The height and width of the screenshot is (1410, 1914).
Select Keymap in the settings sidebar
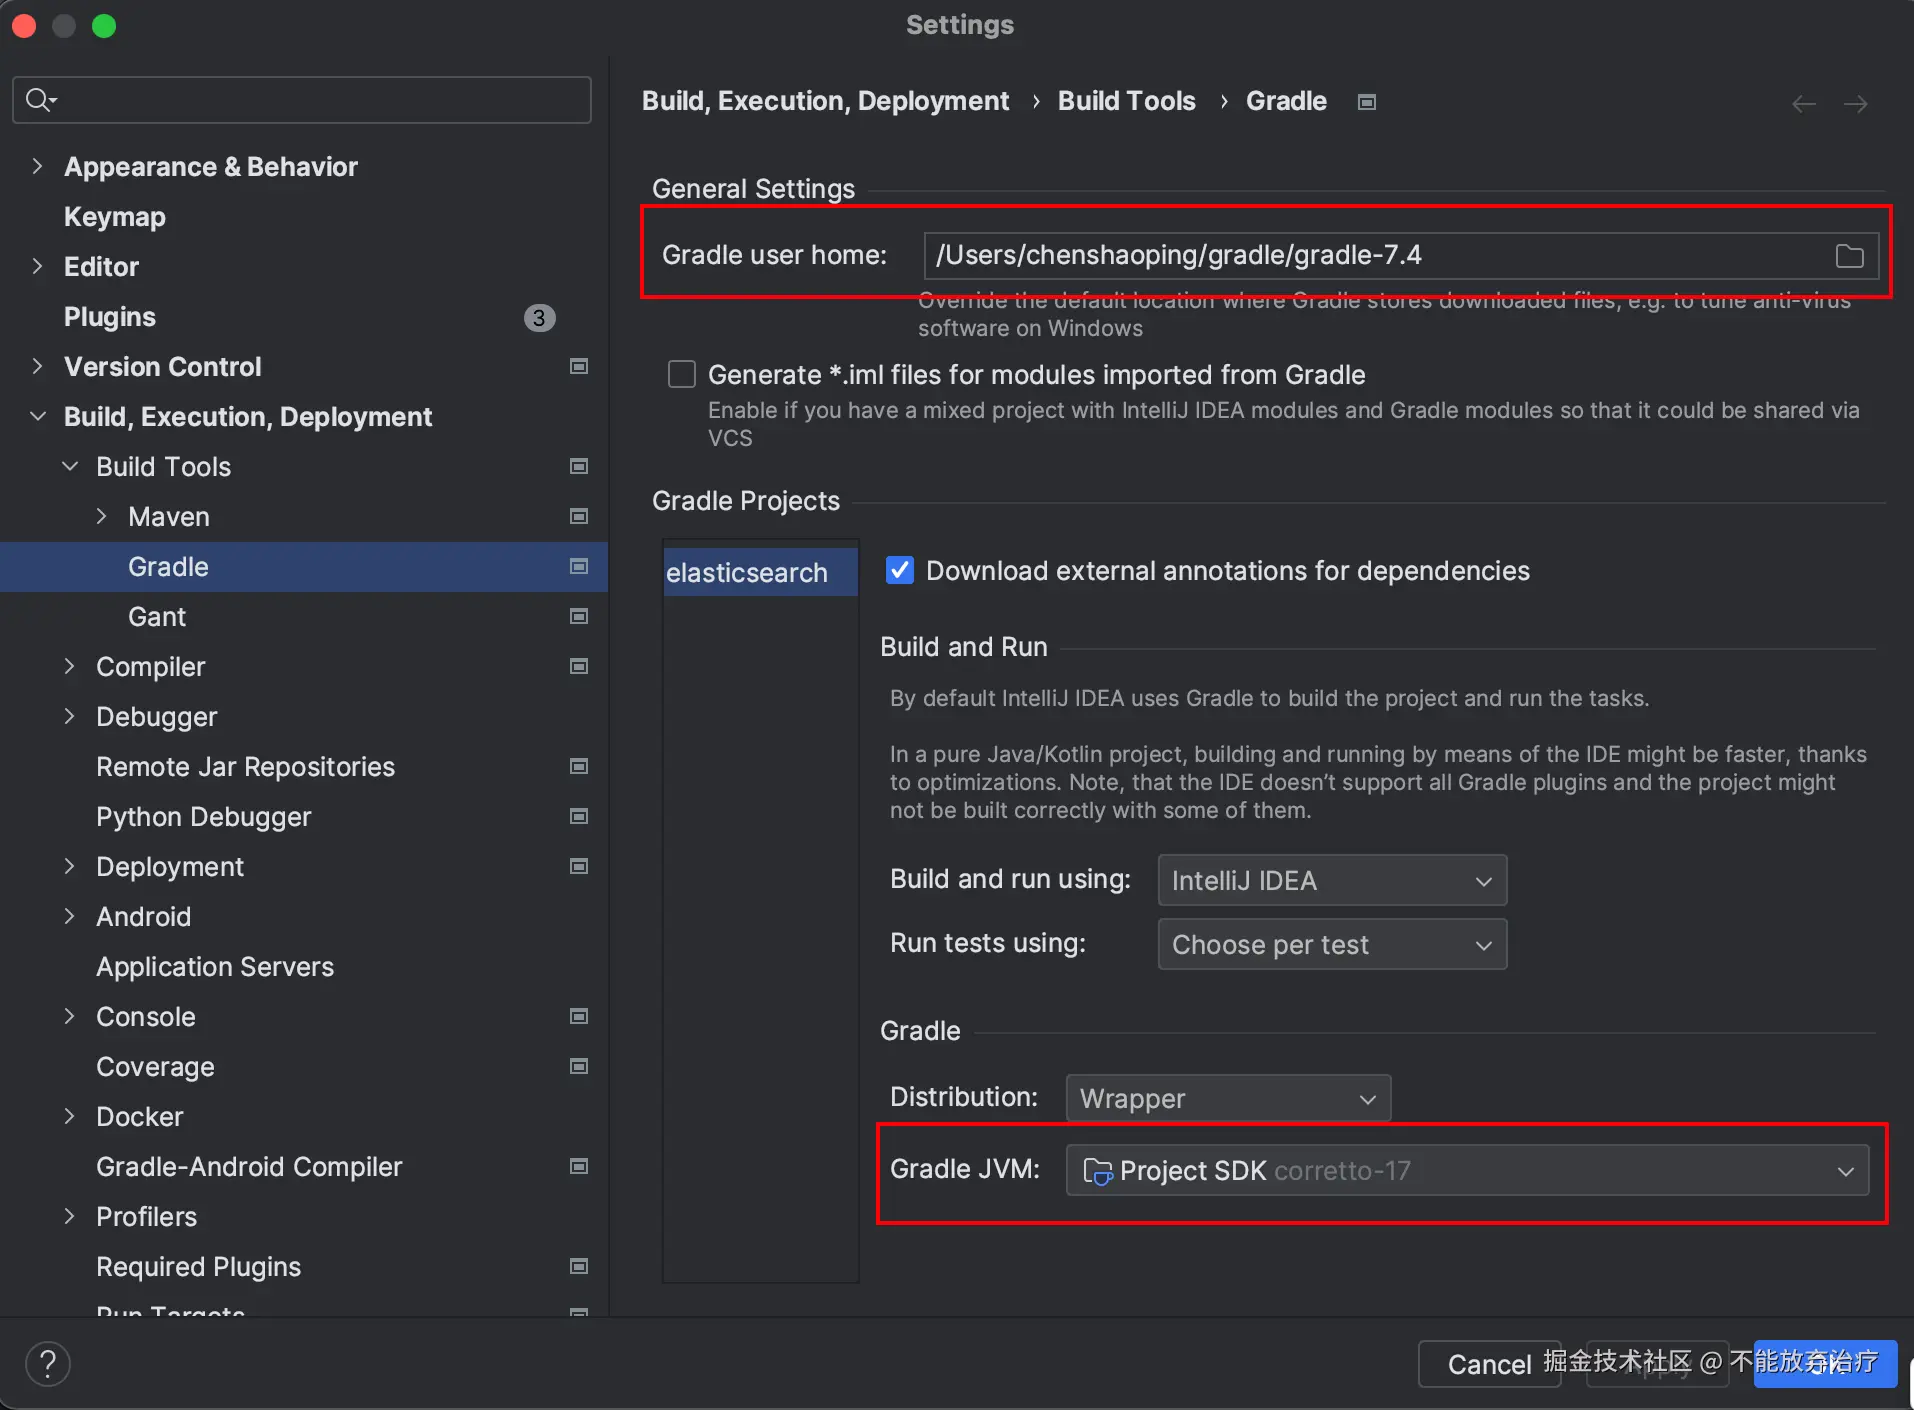[x=115, y=217]
